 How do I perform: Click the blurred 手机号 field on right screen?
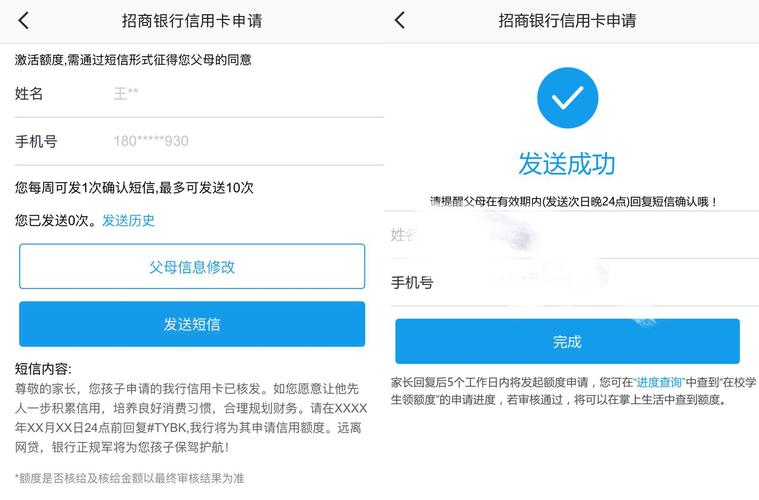coord(575,282)
